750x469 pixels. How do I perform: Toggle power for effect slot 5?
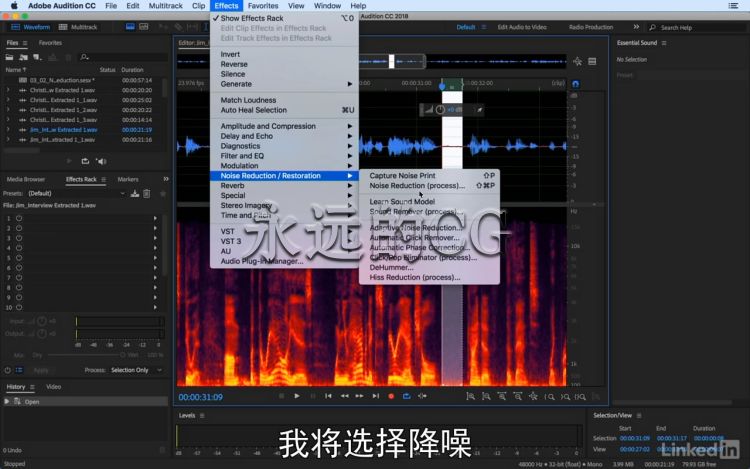pyautogui.click(x=19, y=258)
